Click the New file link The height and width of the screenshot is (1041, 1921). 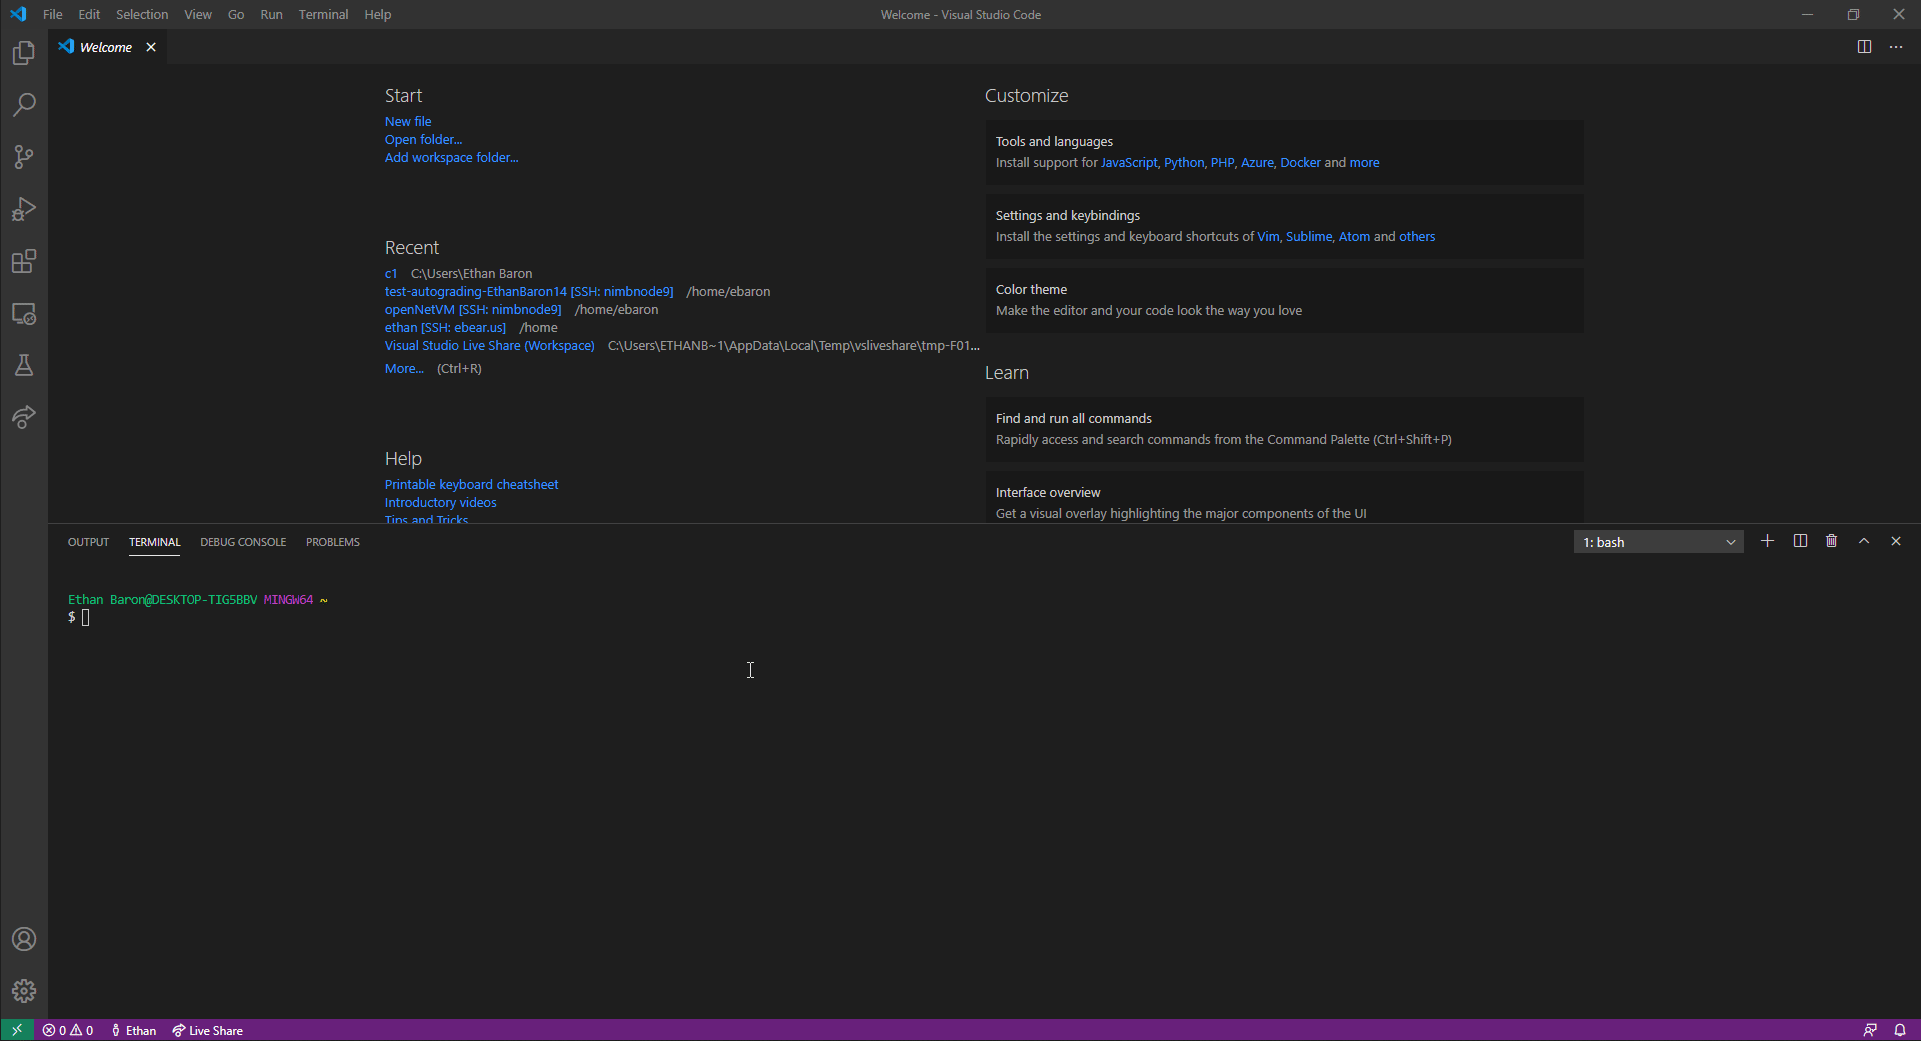pyautogui.click(x=408, y=121)
